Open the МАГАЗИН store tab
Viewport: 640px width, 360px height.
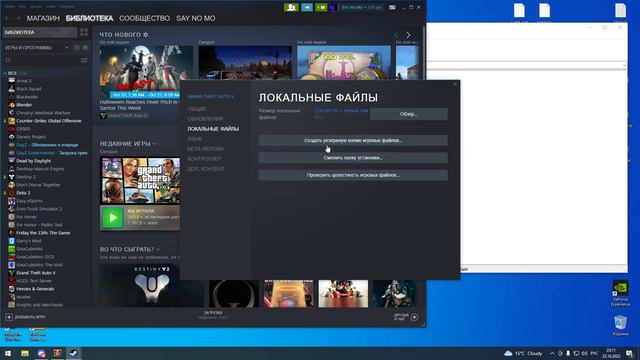click(x=43, y=18)
